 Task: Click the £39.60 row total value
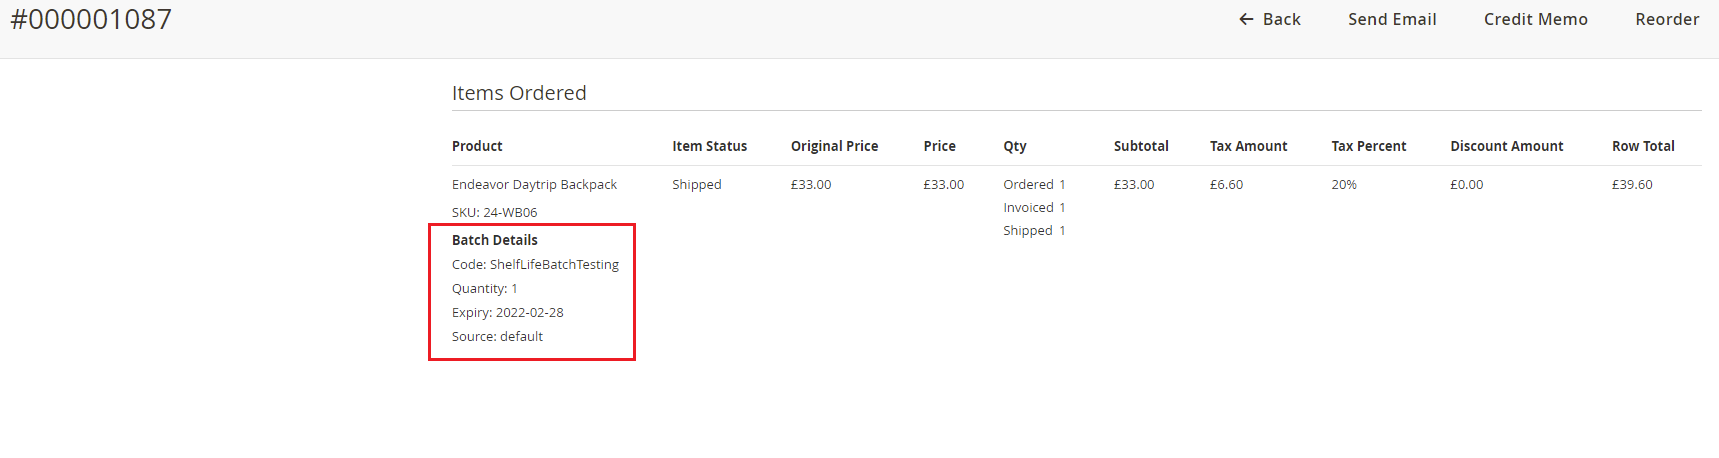pyautogui.click(x=1631, y=185)
